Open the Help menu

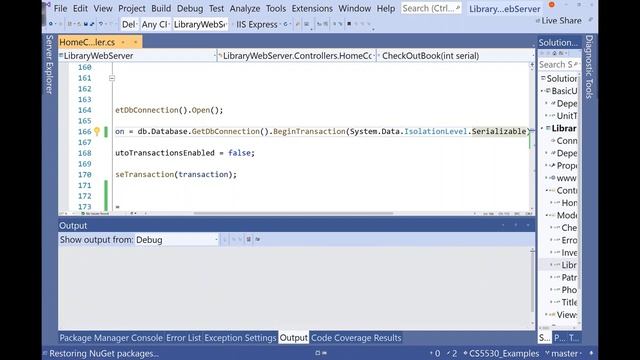tap(385, 8)
